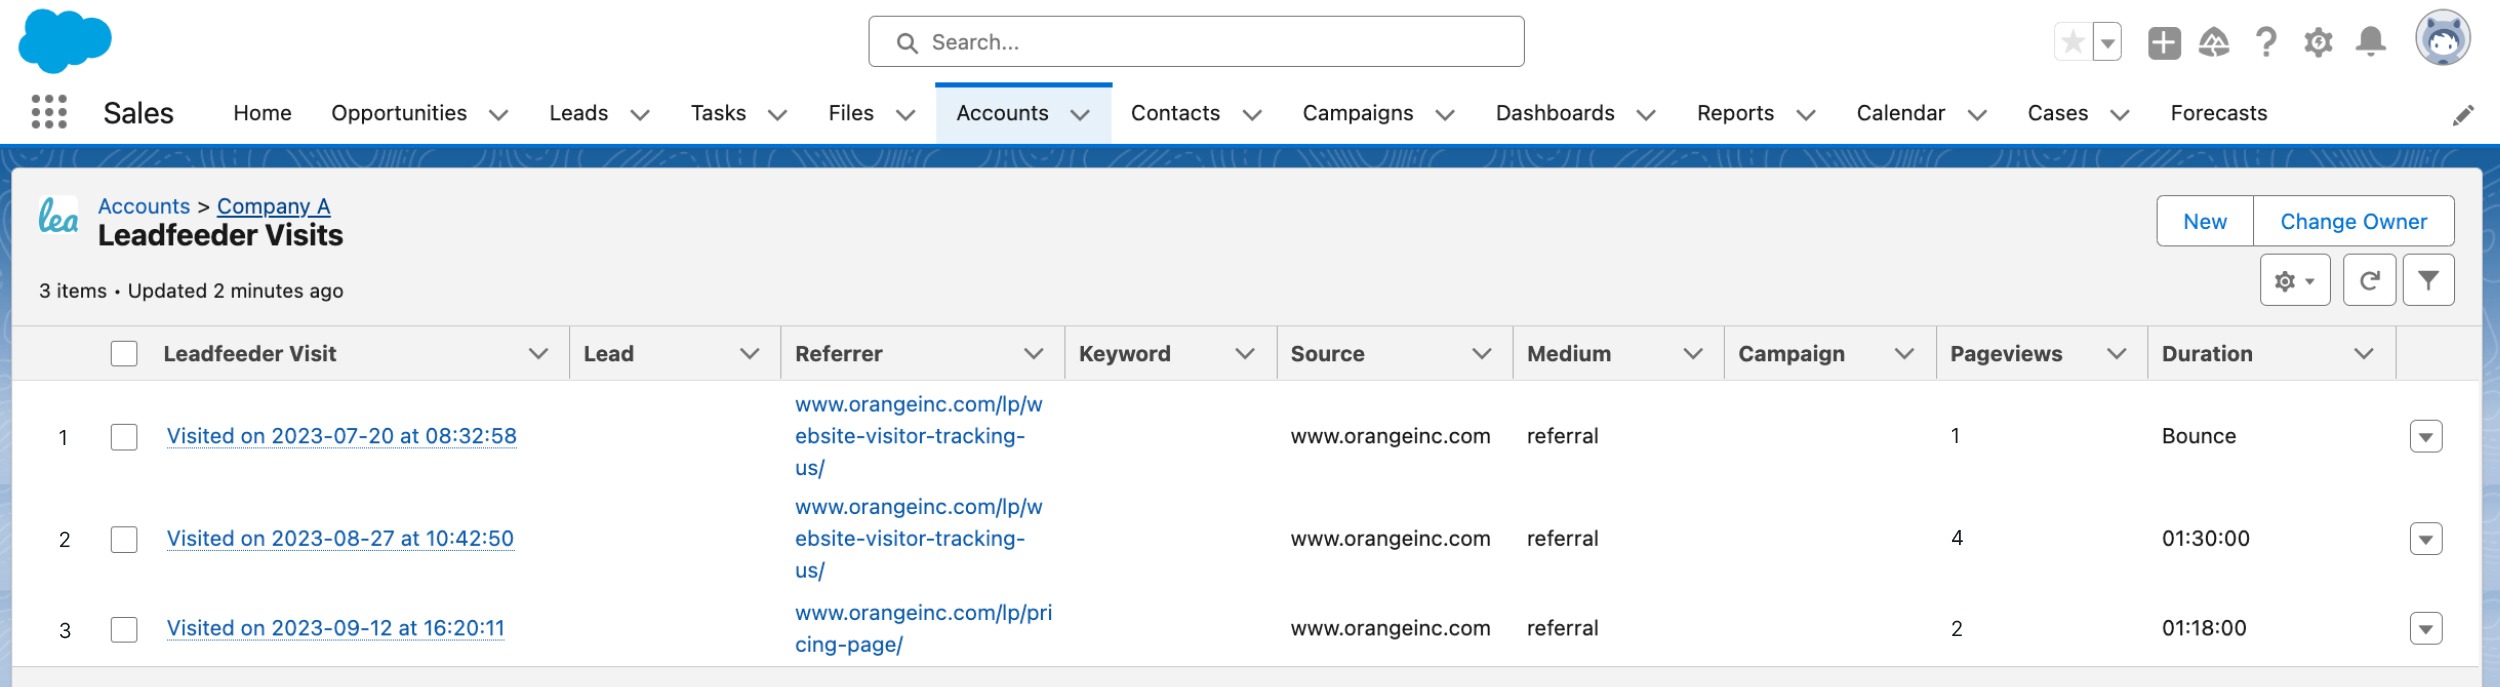Click the 01:30:00 duration cell
The image size is (2500, 687).
pos(2205,538)
